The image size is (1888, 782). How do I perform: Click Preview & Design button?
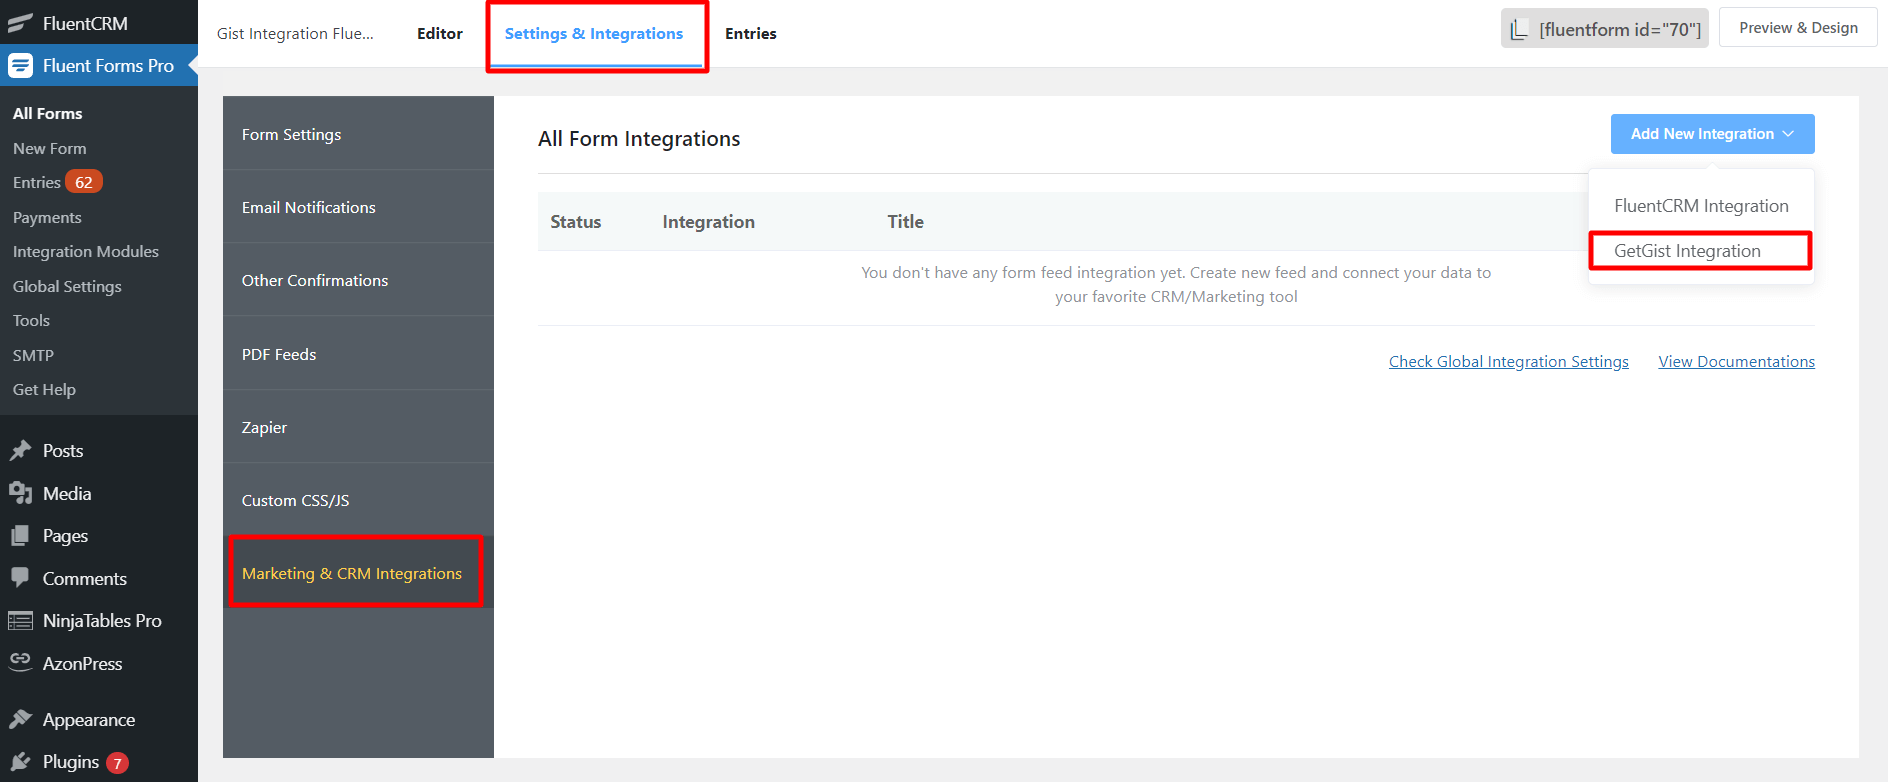[x=1798, y=28]
